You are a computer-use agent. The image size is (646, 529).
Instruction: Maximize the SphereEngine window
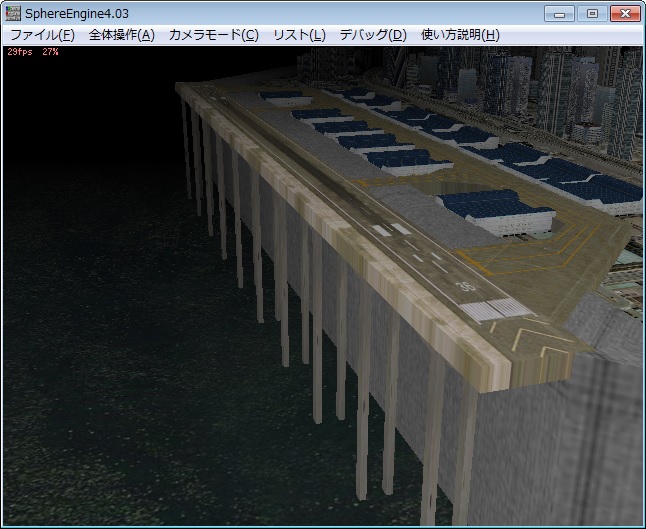(592, 14)
